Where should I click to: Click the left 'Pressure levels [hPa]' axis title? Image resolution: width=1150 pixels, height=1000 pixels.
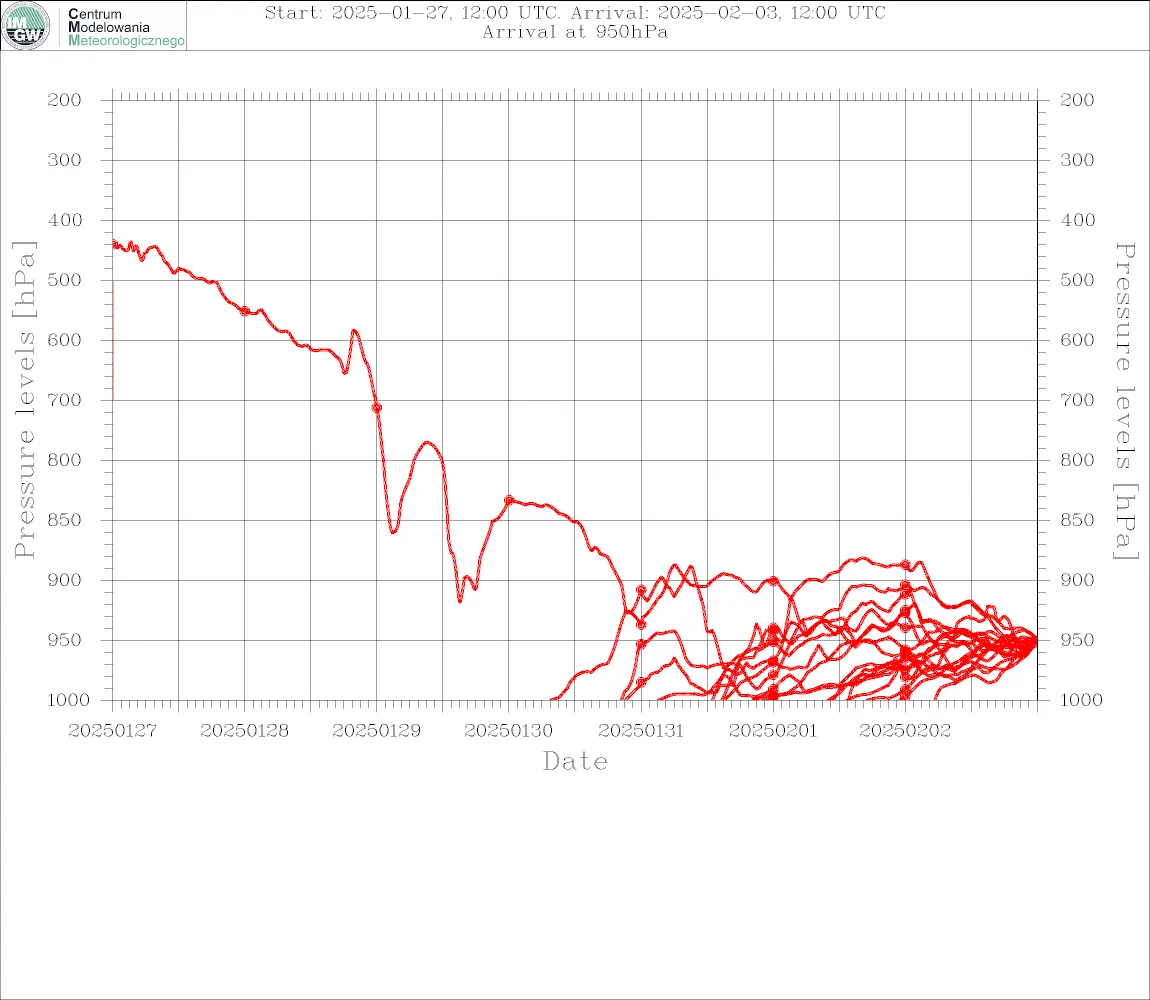(x=24, y=399)
